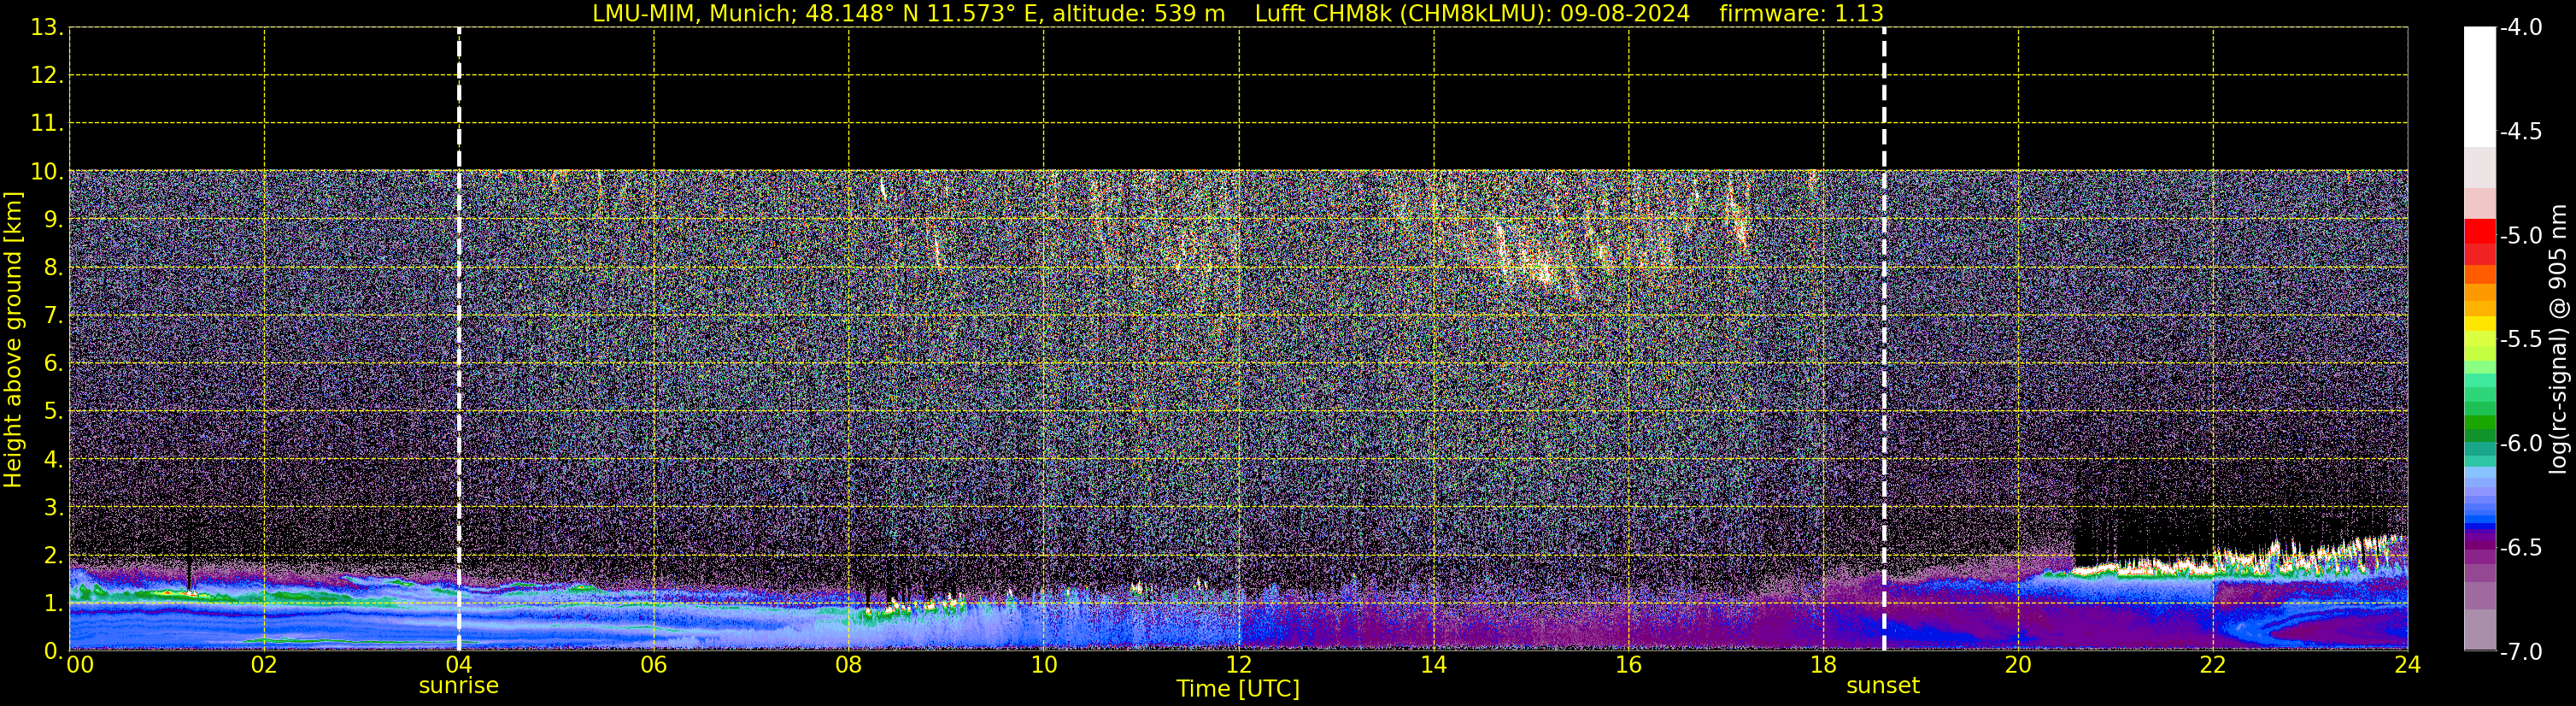Click the '12.' height axis tick label

47,76
